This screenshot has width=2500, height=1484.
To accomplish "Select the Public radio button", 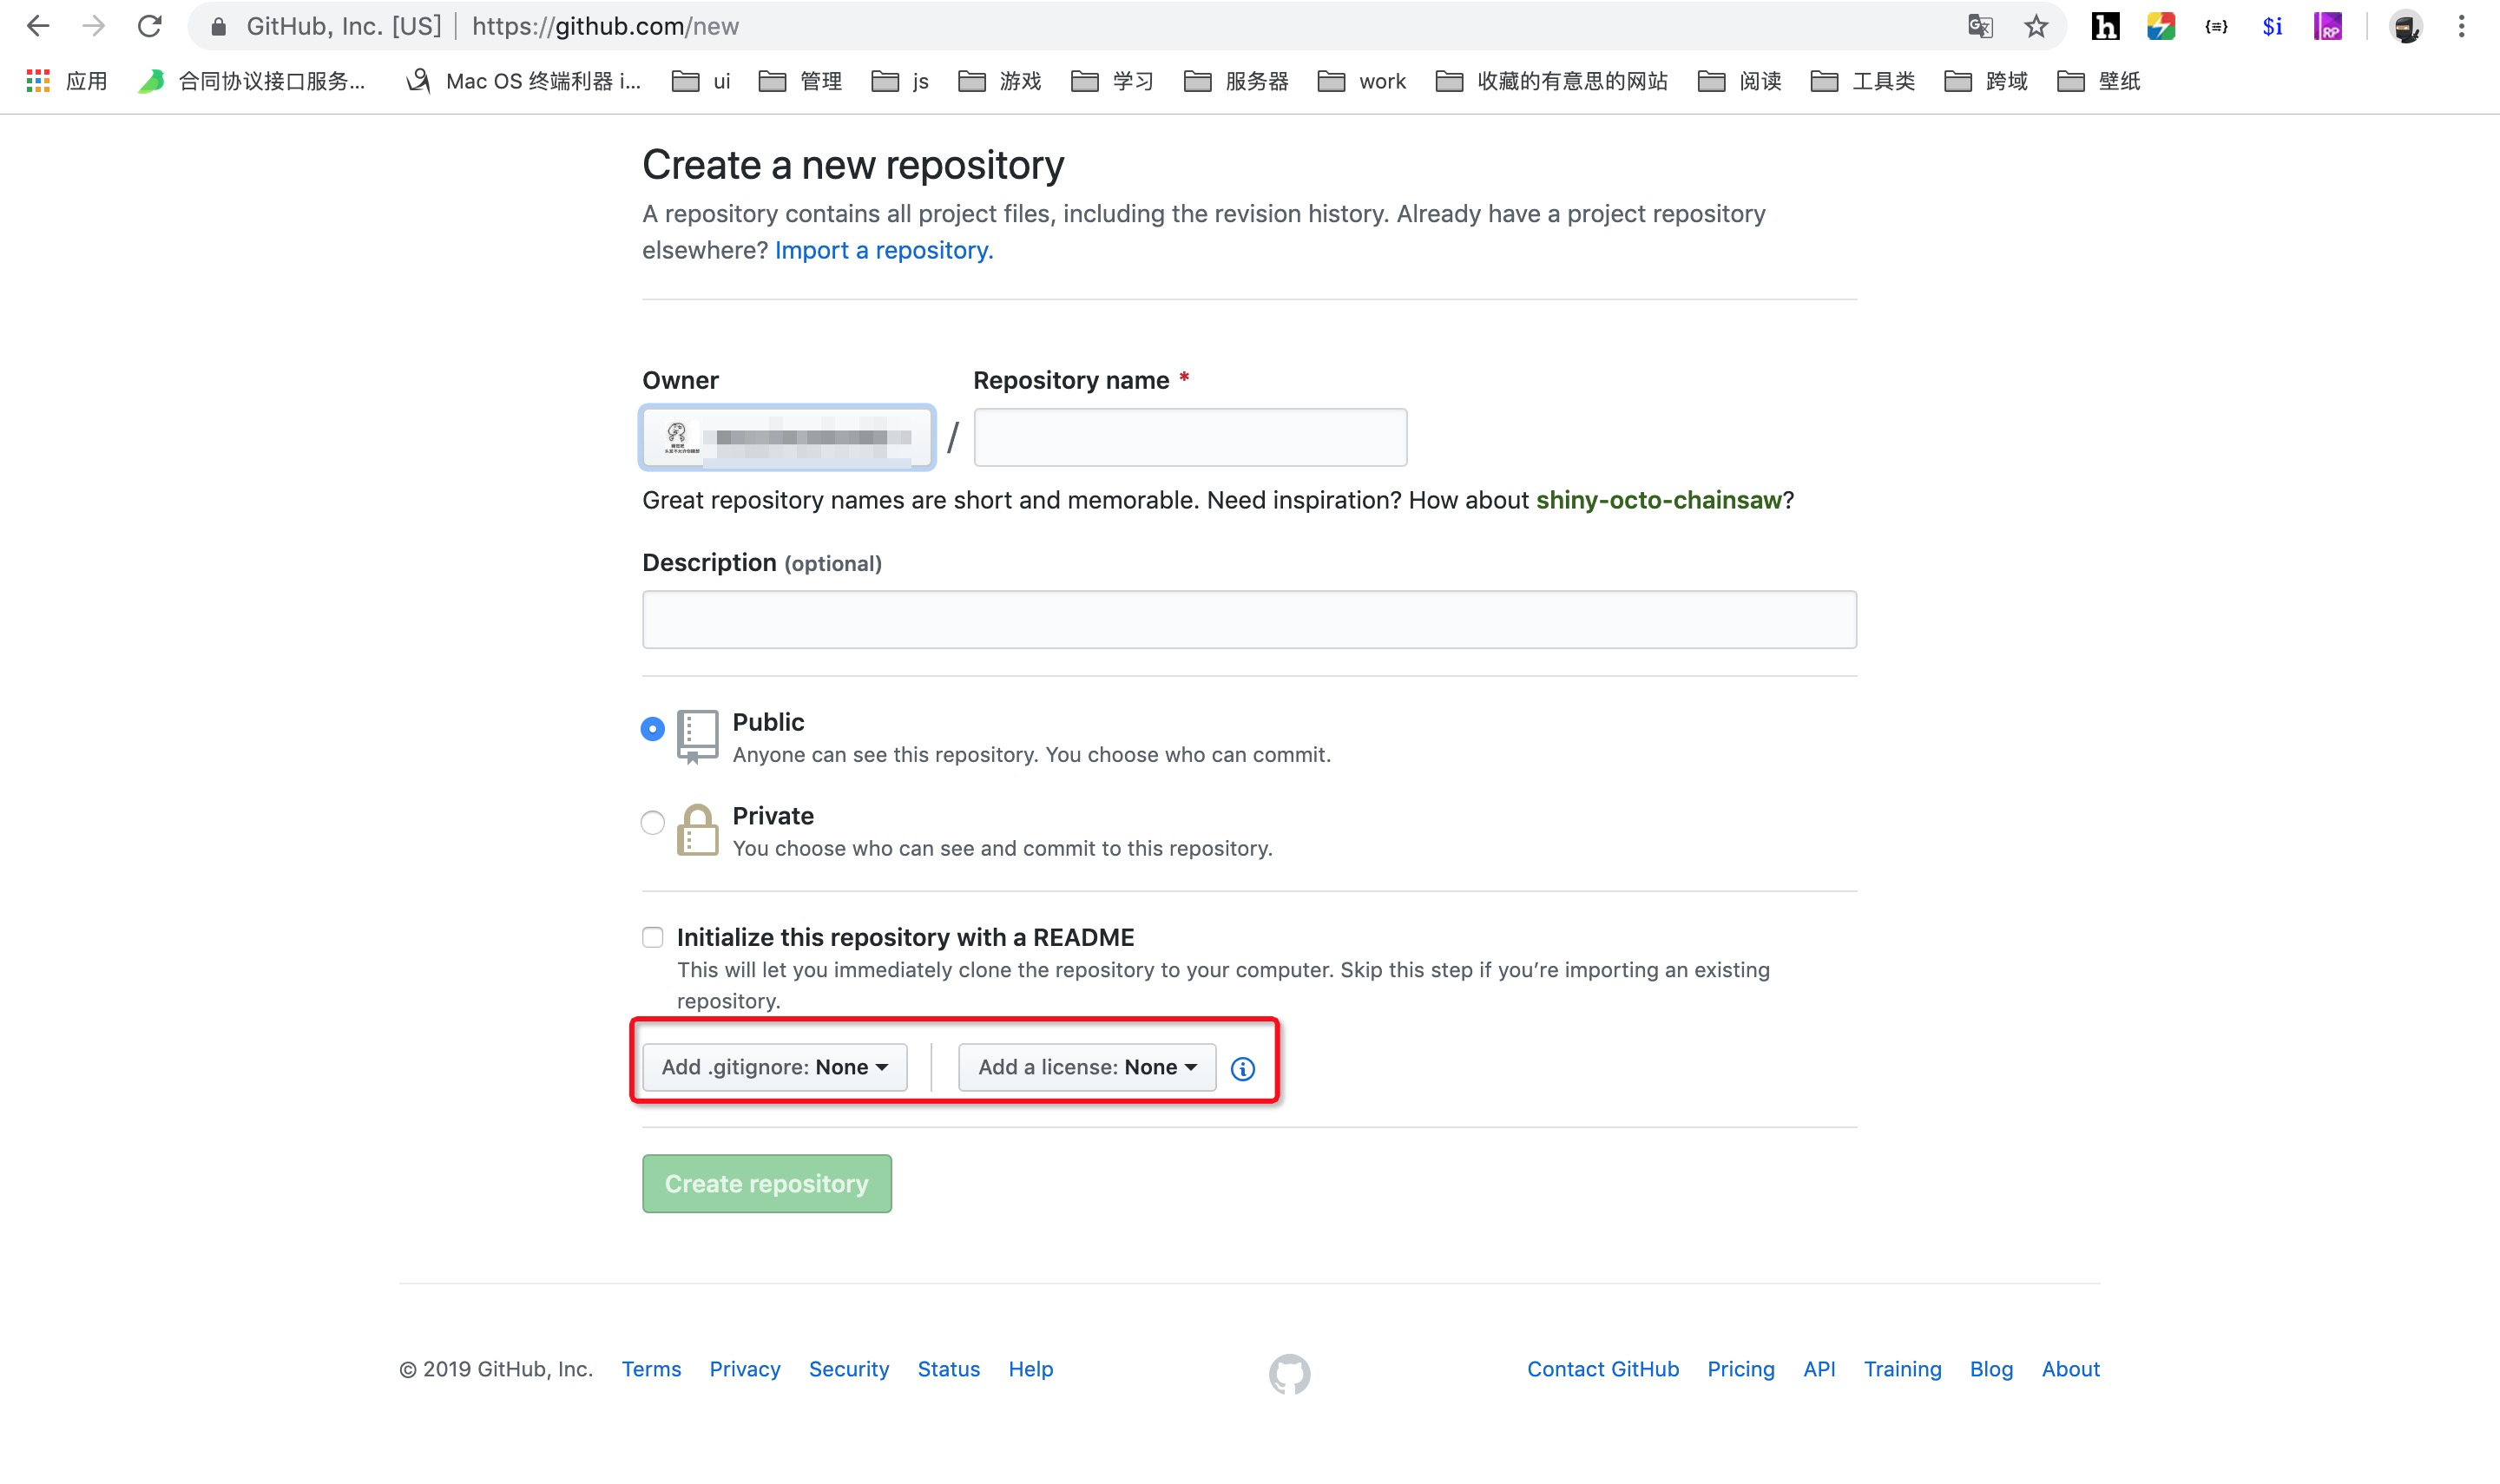I will [x=652, y=729].
